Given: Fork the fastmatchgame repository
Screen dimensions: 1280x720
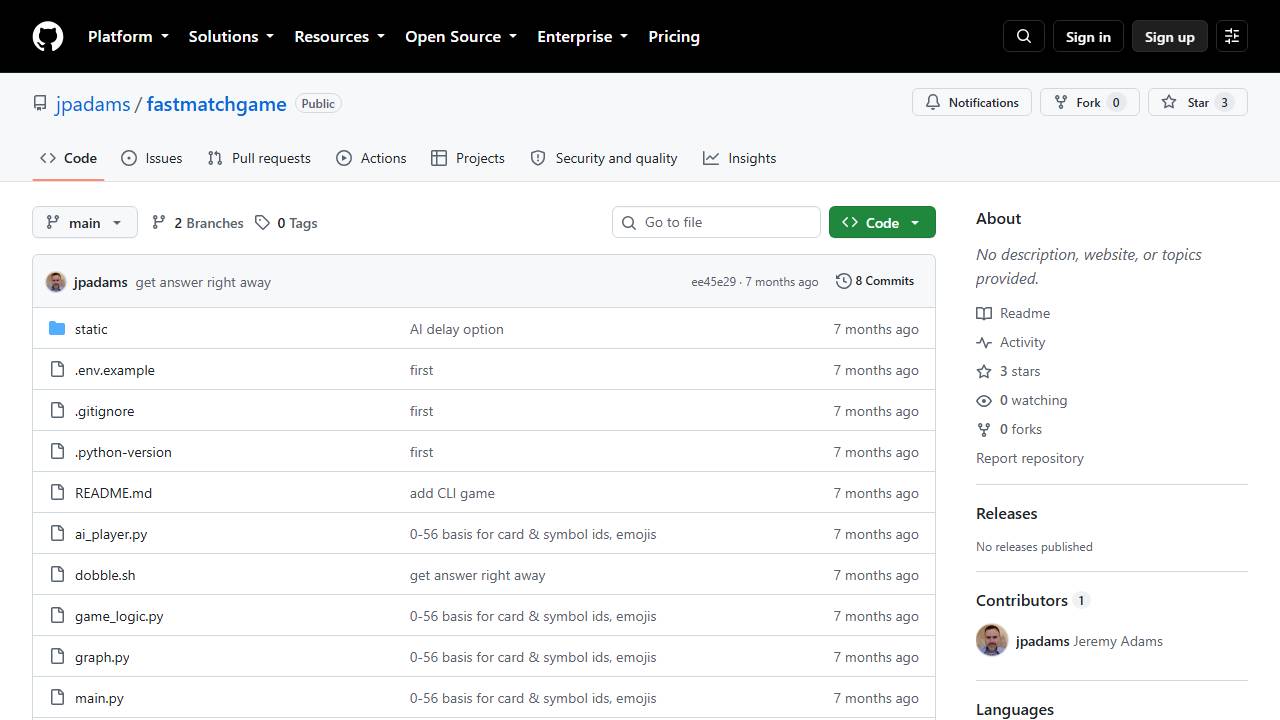Looking at the screenshot, I should pos(1090,102).
